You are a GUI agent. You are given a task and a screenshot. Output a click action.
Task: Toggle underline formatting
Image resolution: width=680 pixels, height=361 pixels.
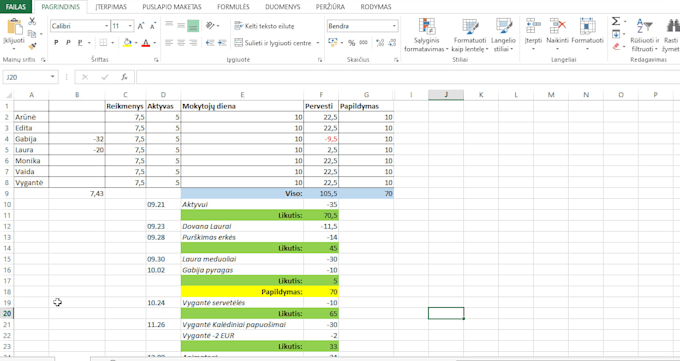[80, 43]
